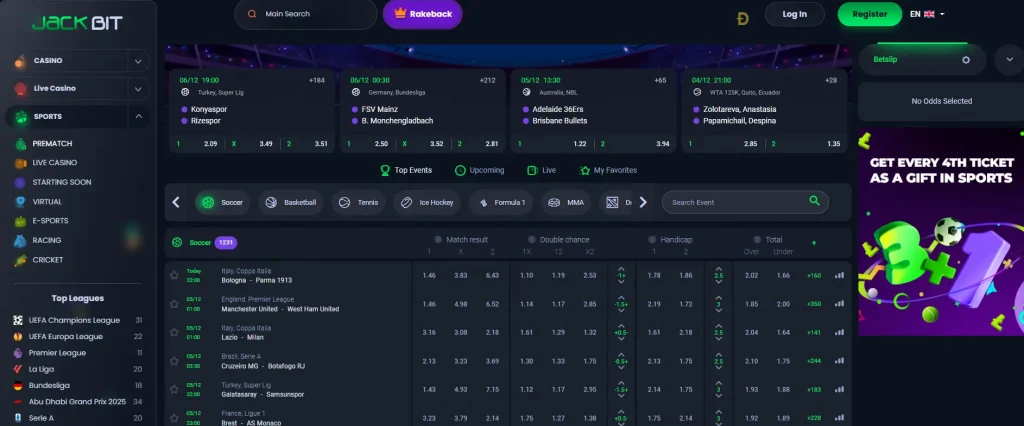The image size is (1024, 426).
Task: Choose the MMA sport filter
Action: coord(566,203)
